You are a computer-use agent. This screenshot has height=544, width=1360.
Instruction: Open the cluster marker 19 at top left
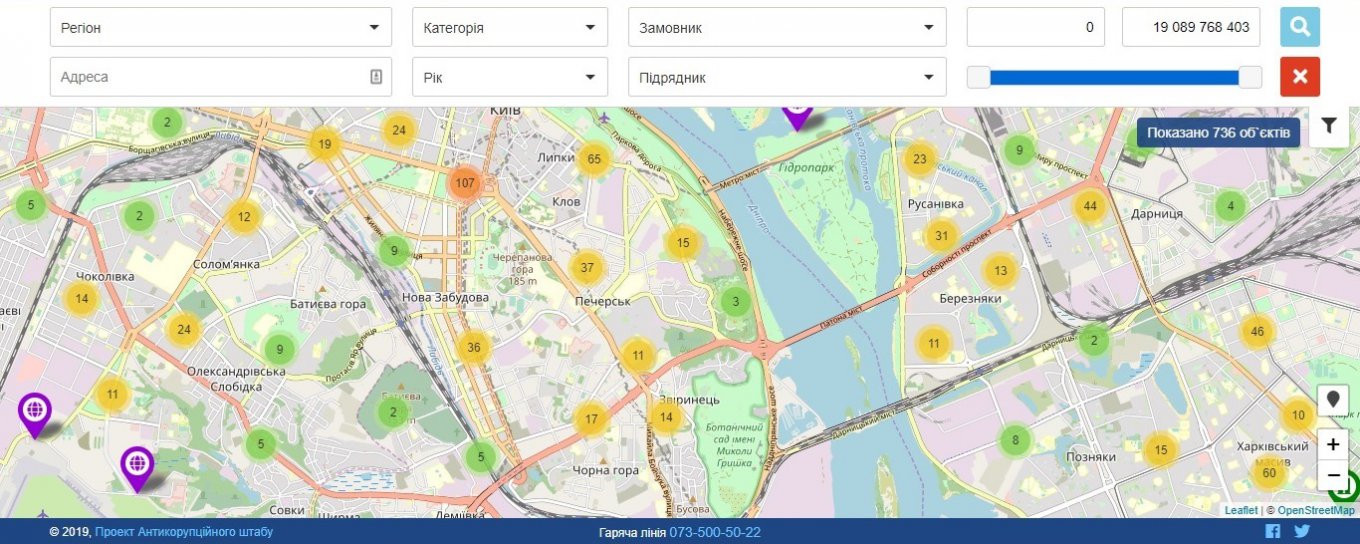(324, 144)
